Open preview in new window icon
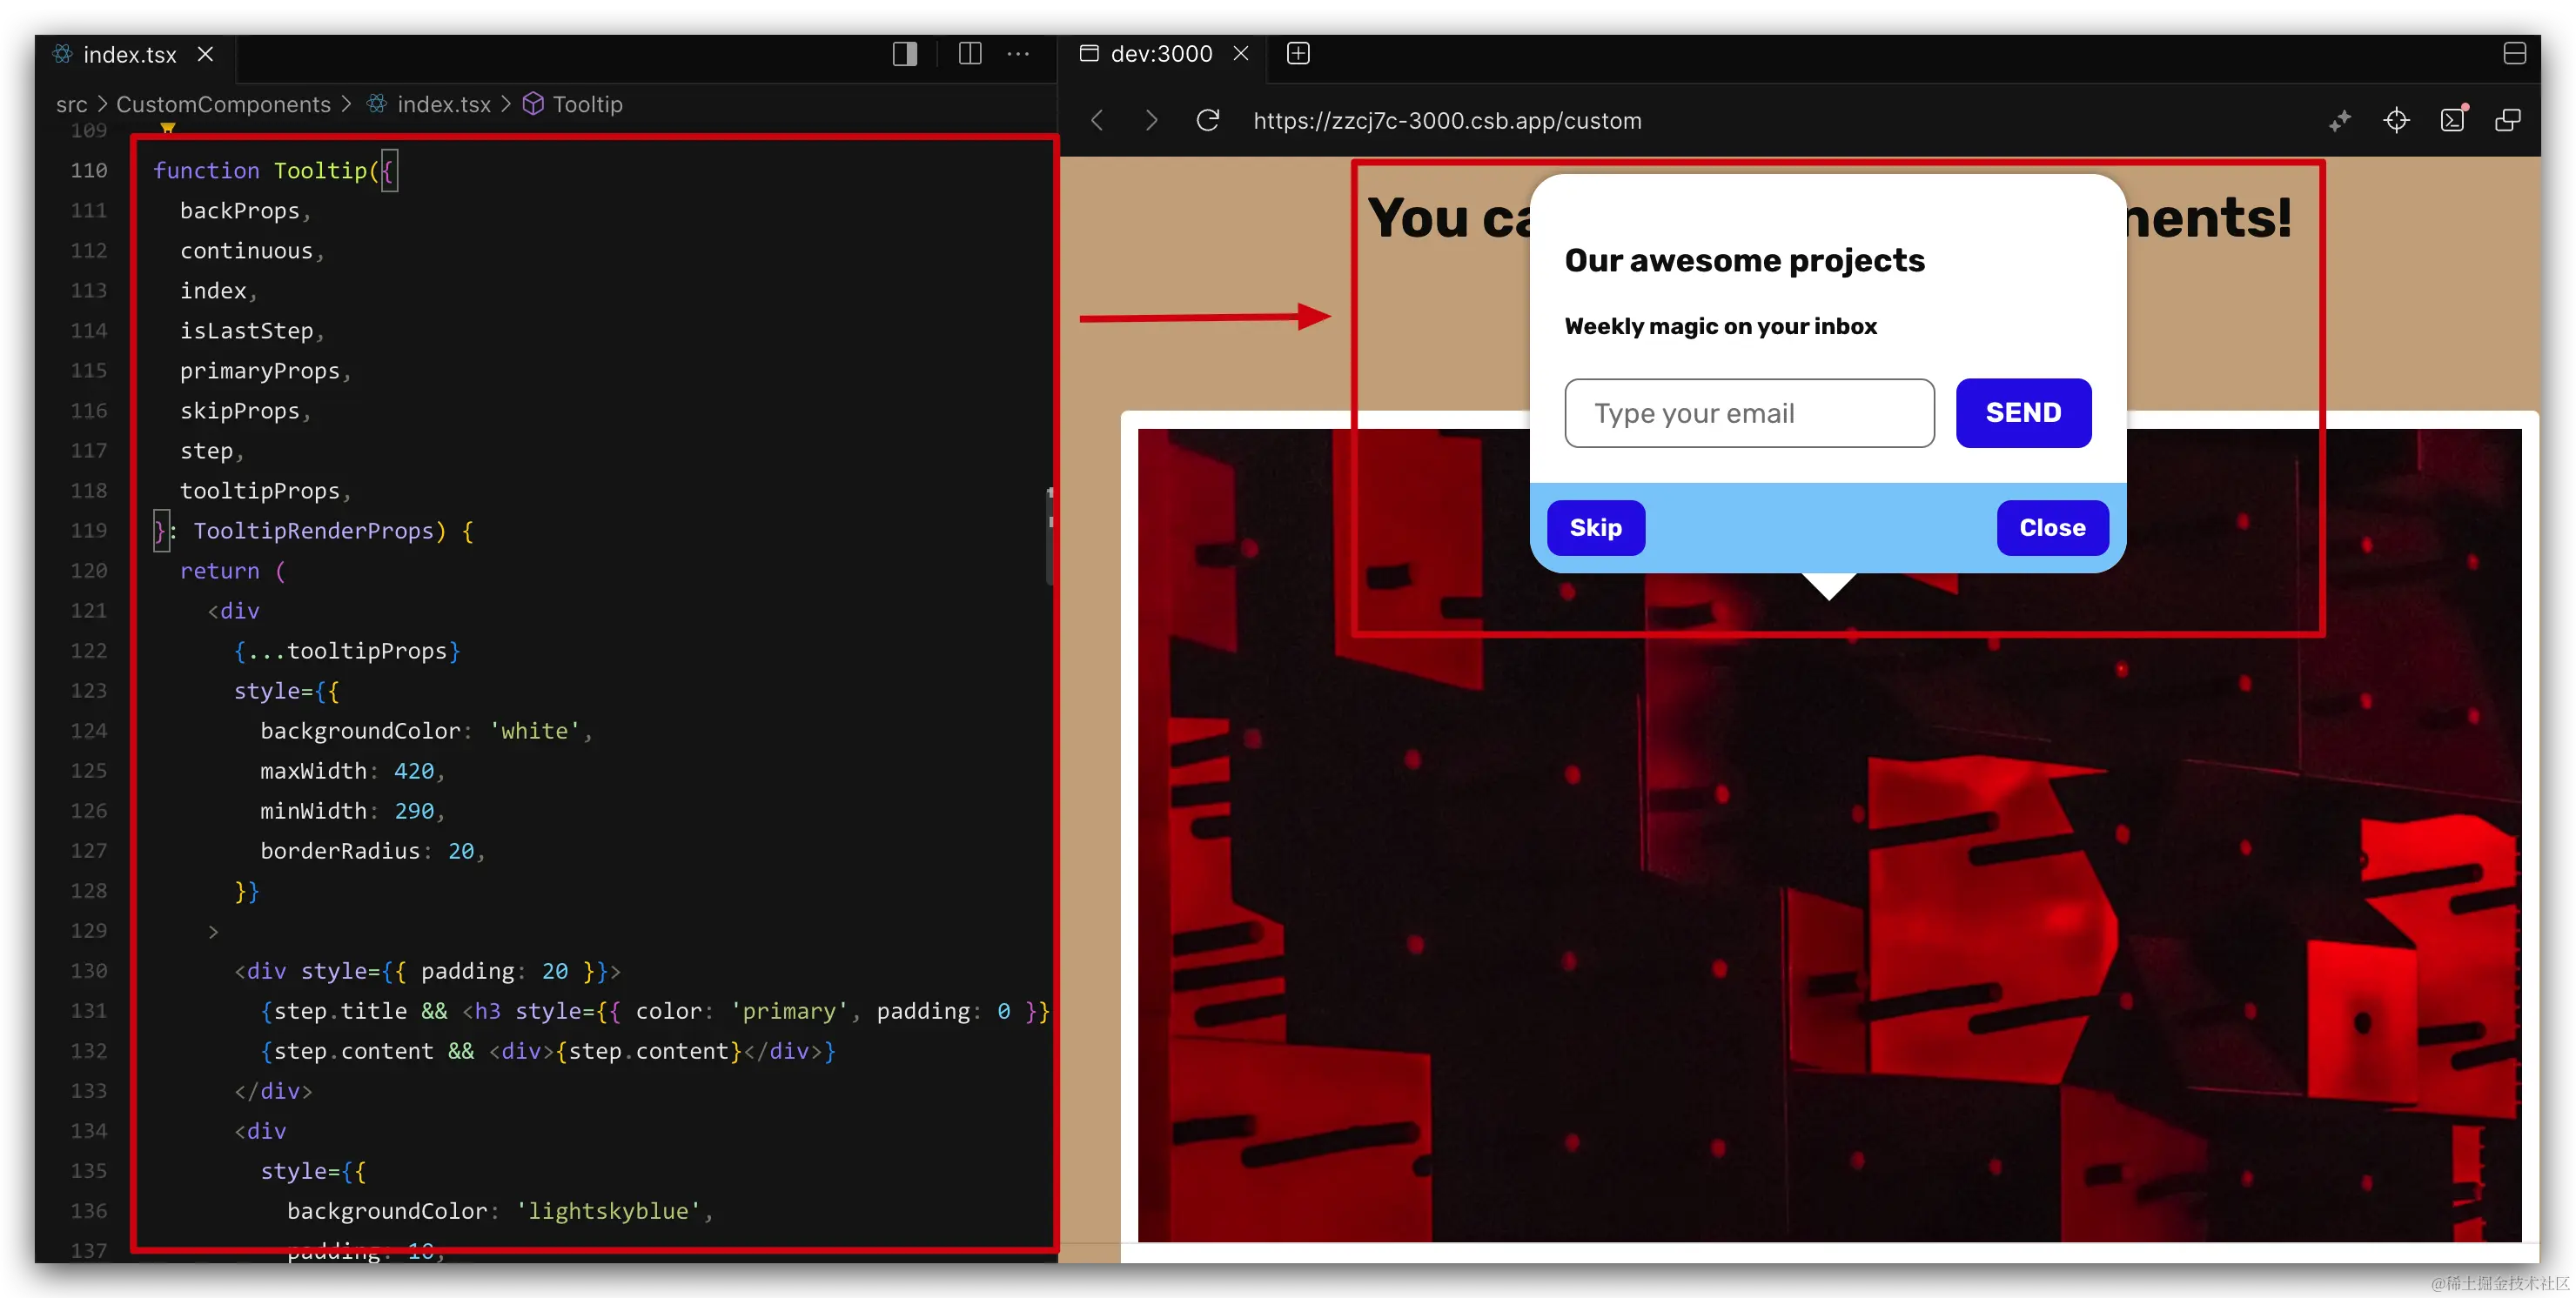Viewport: 2576px width, 1298px height. [x=2508, y=121]
